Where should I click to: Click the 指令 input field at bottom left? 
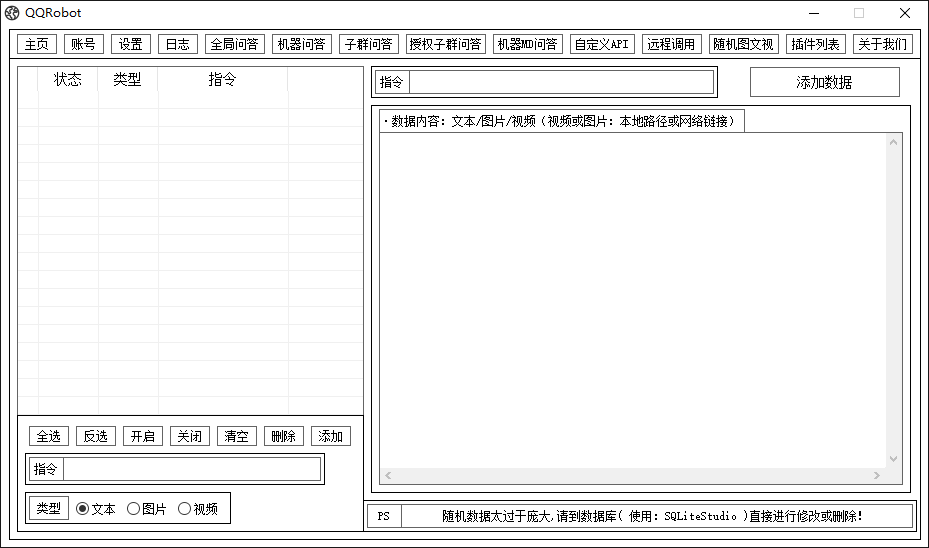192,469
